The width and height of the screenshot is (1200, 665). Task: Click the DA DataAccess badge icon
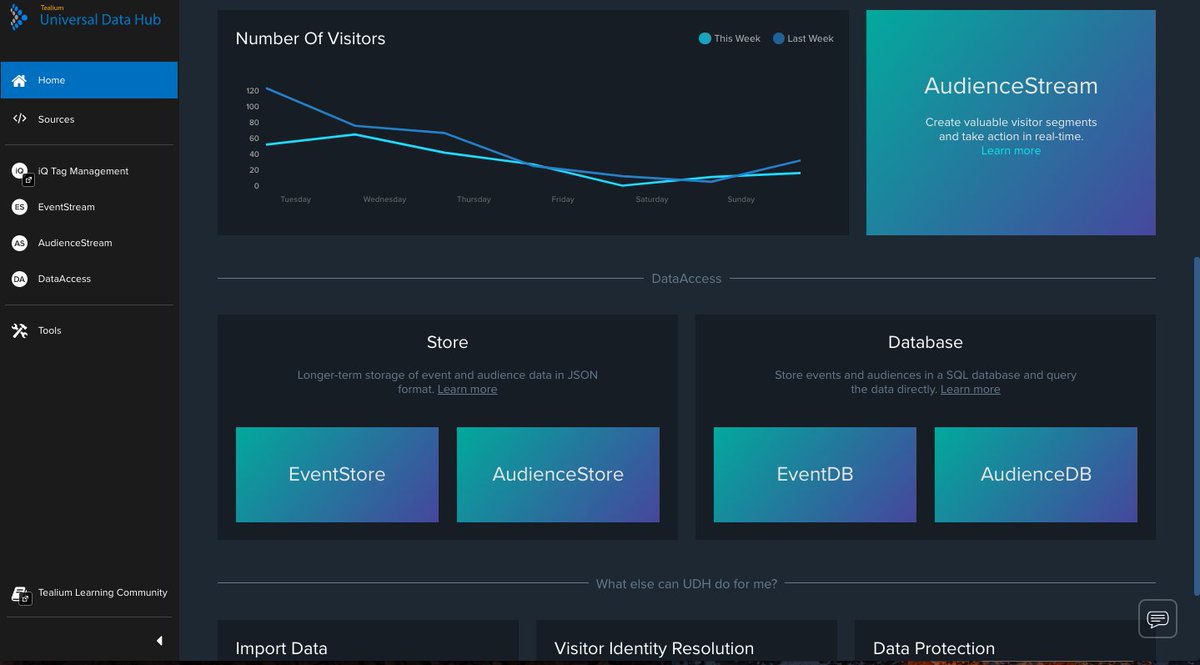click(x=19, y=279)
